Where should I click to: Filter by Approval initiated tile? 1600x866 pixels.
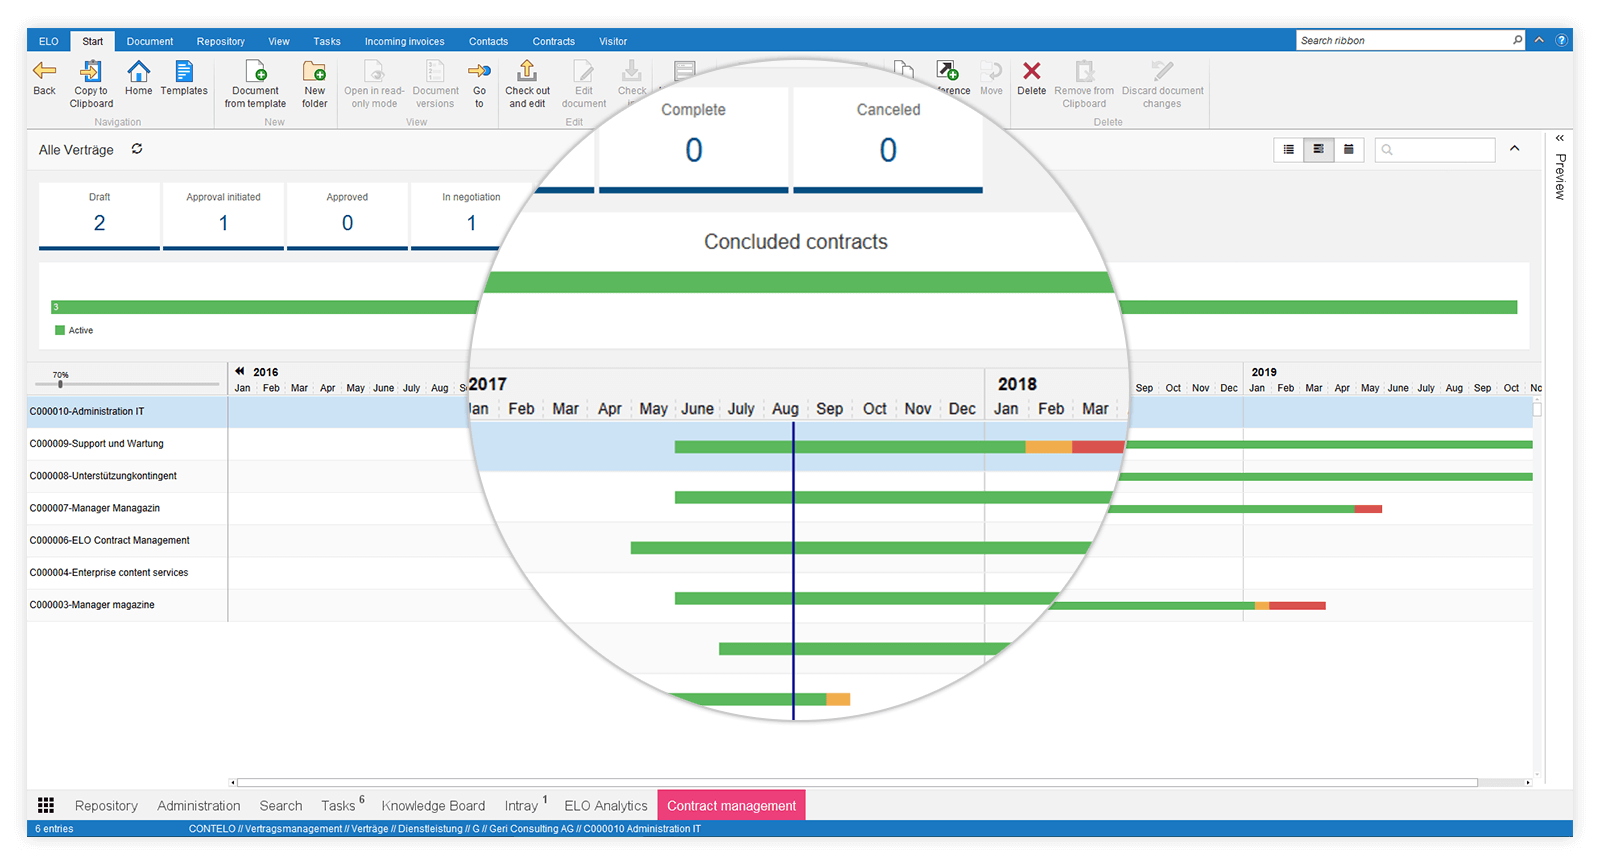click(x=223, y=215)
